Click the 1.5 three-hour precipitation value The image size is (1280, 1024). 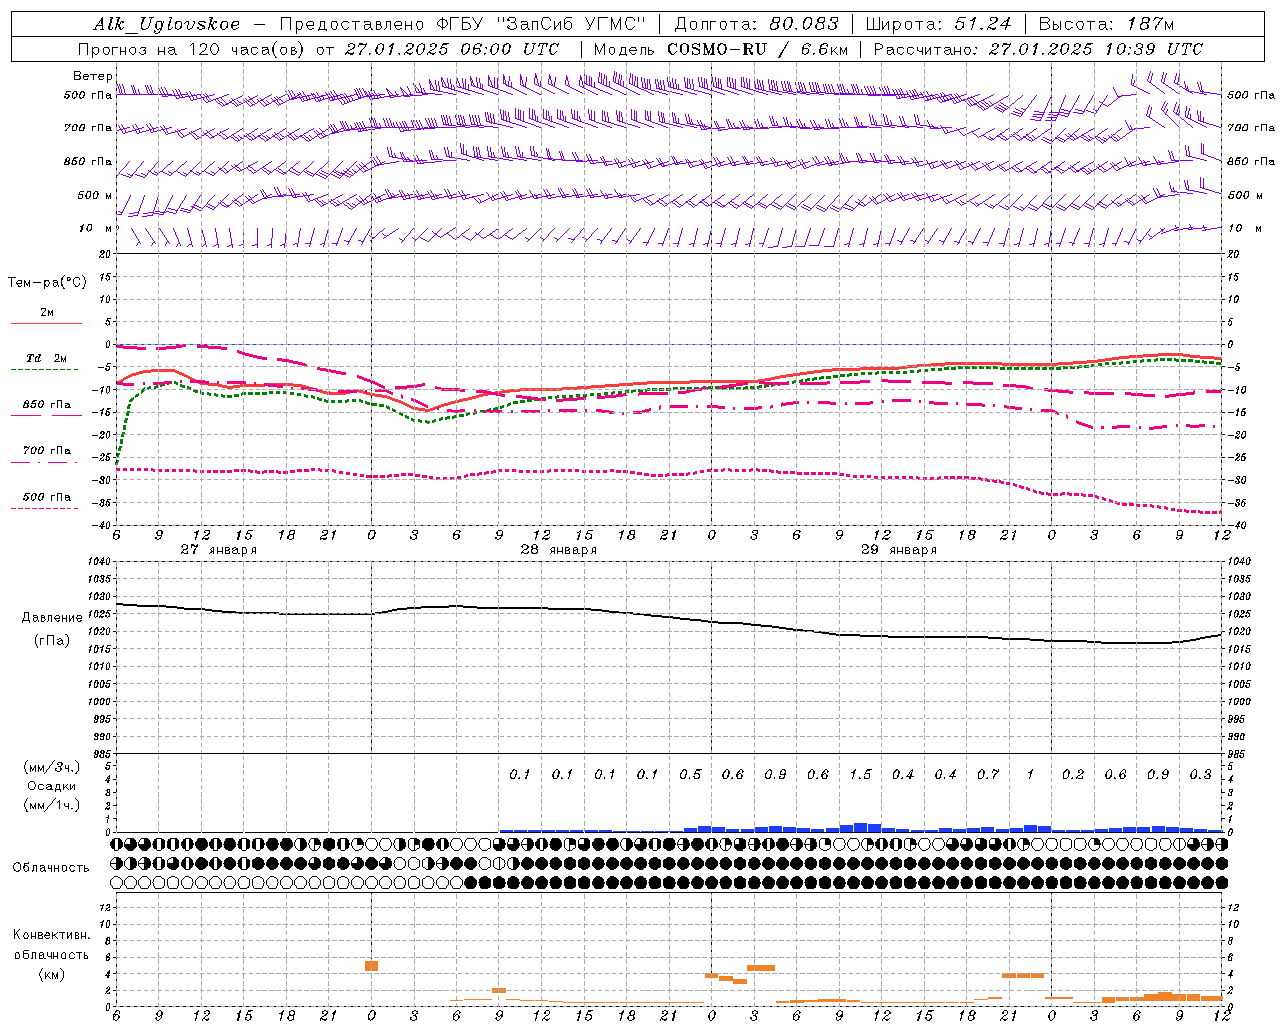860,775
